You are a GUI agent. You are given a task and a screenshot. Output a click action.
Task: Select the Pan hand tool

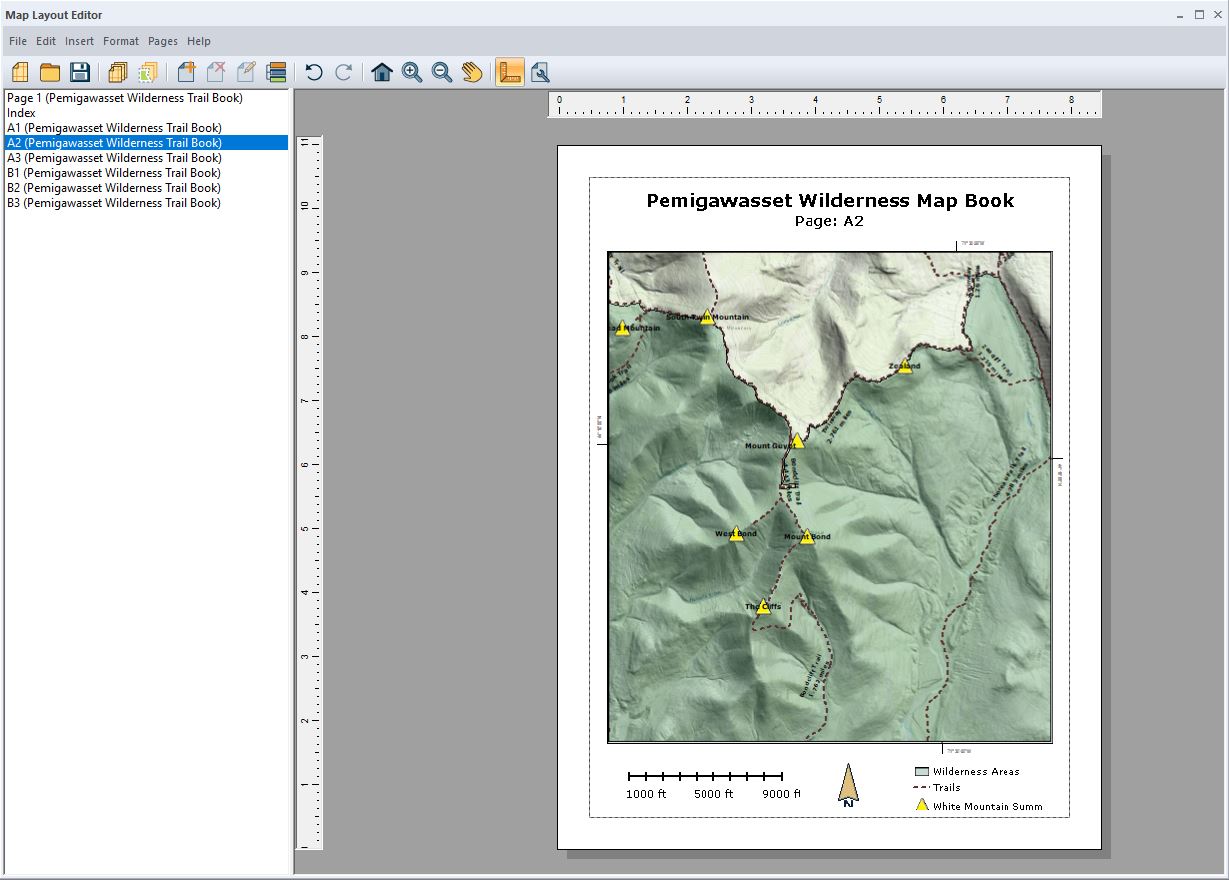click(x=472, y=72)
